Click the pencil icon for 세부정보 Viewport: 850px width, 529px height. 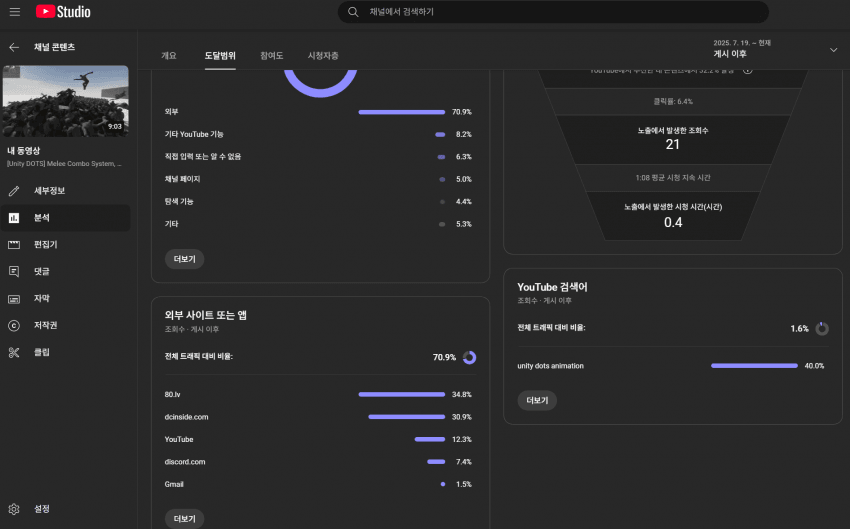pyautogui.click(x=14, y=191)
